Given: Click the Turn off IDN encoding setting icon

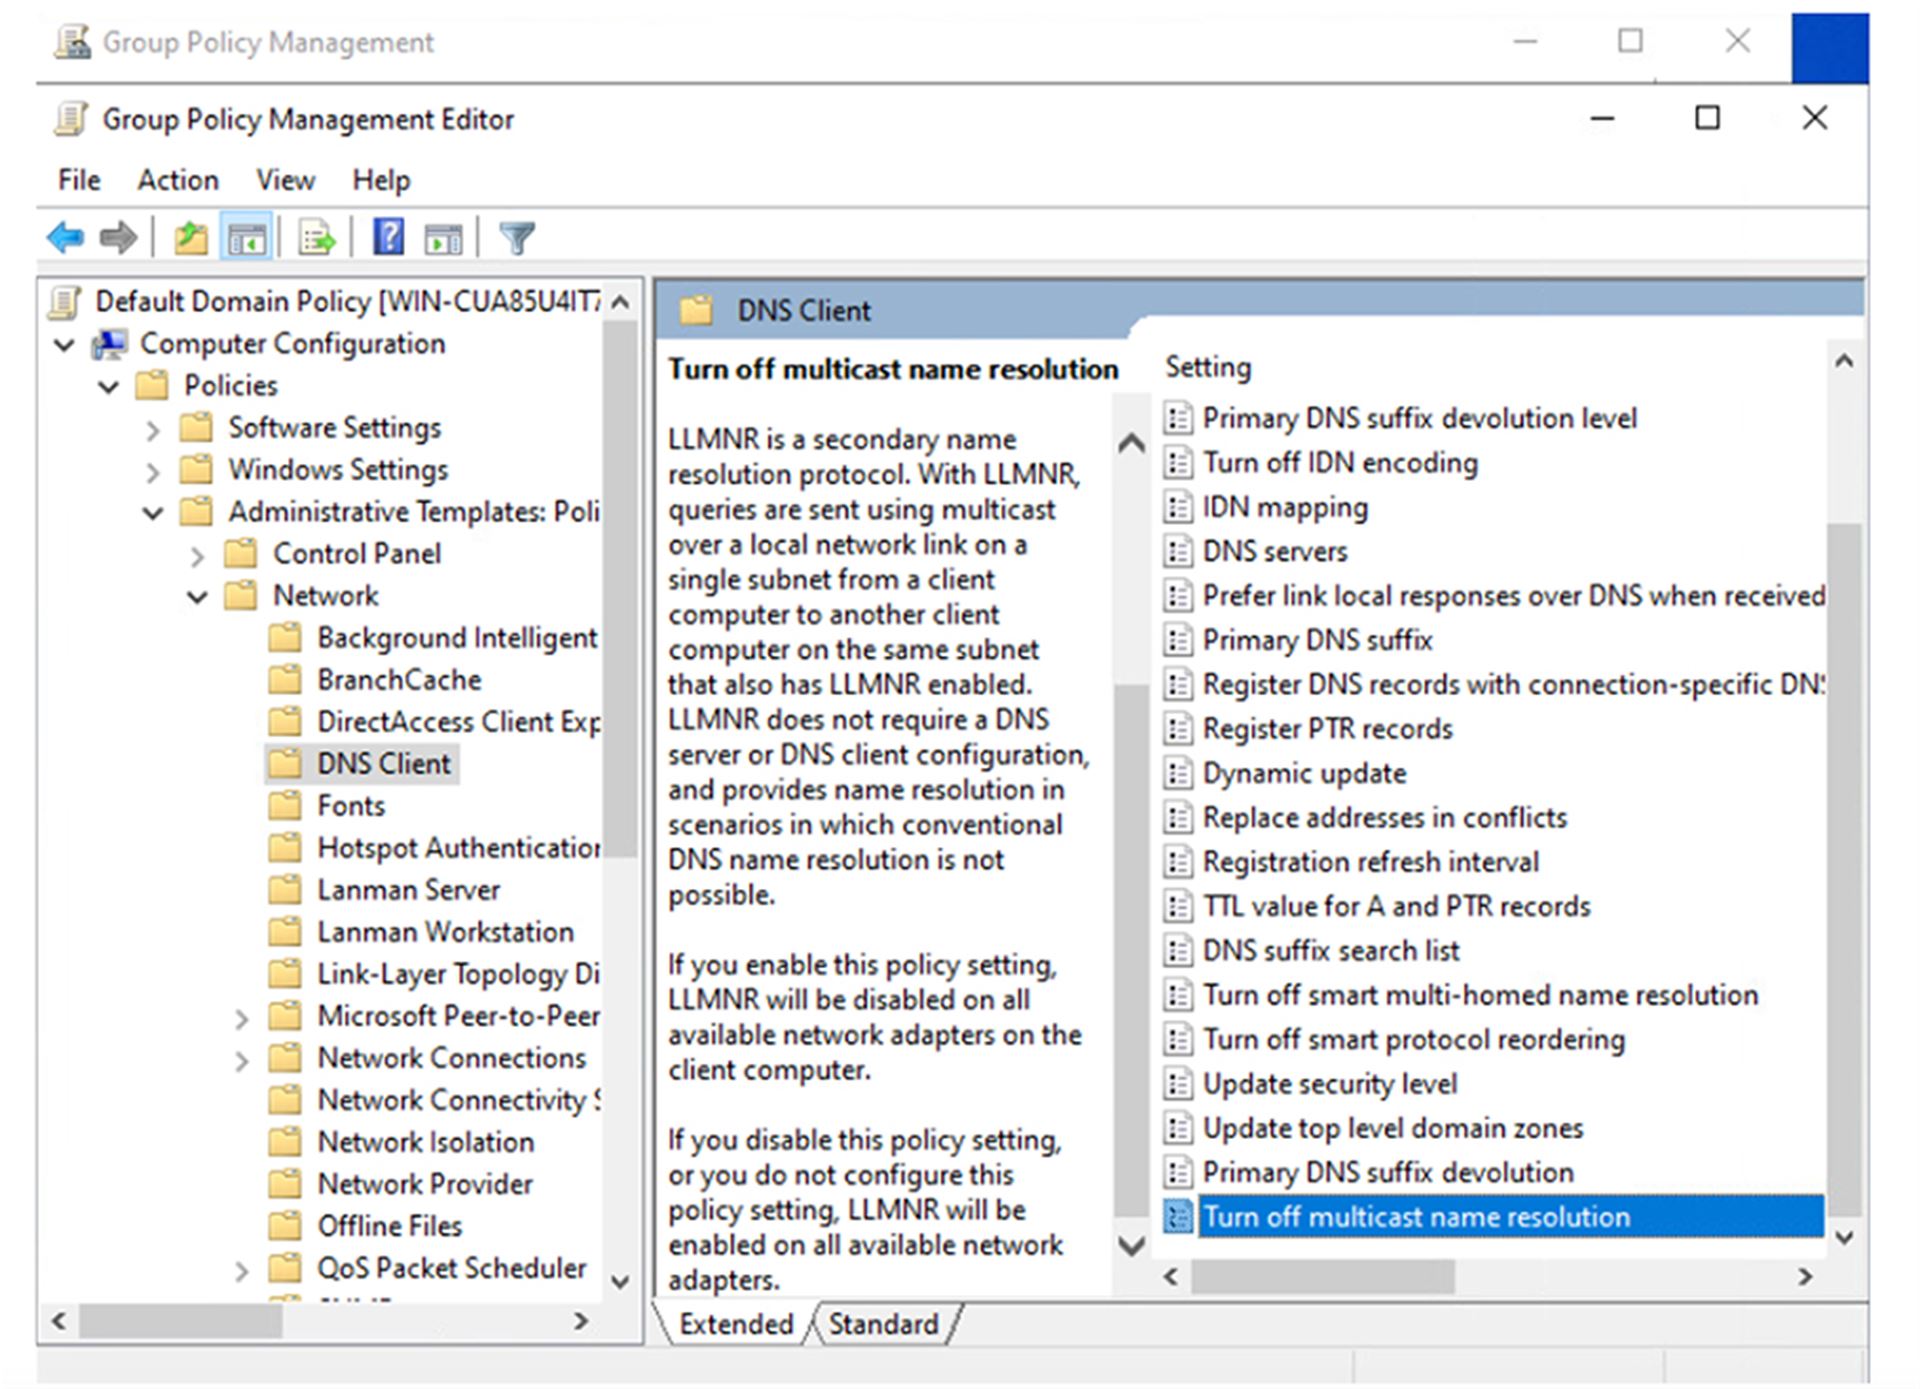Looking at the screenshot, I should (1178, 463).
